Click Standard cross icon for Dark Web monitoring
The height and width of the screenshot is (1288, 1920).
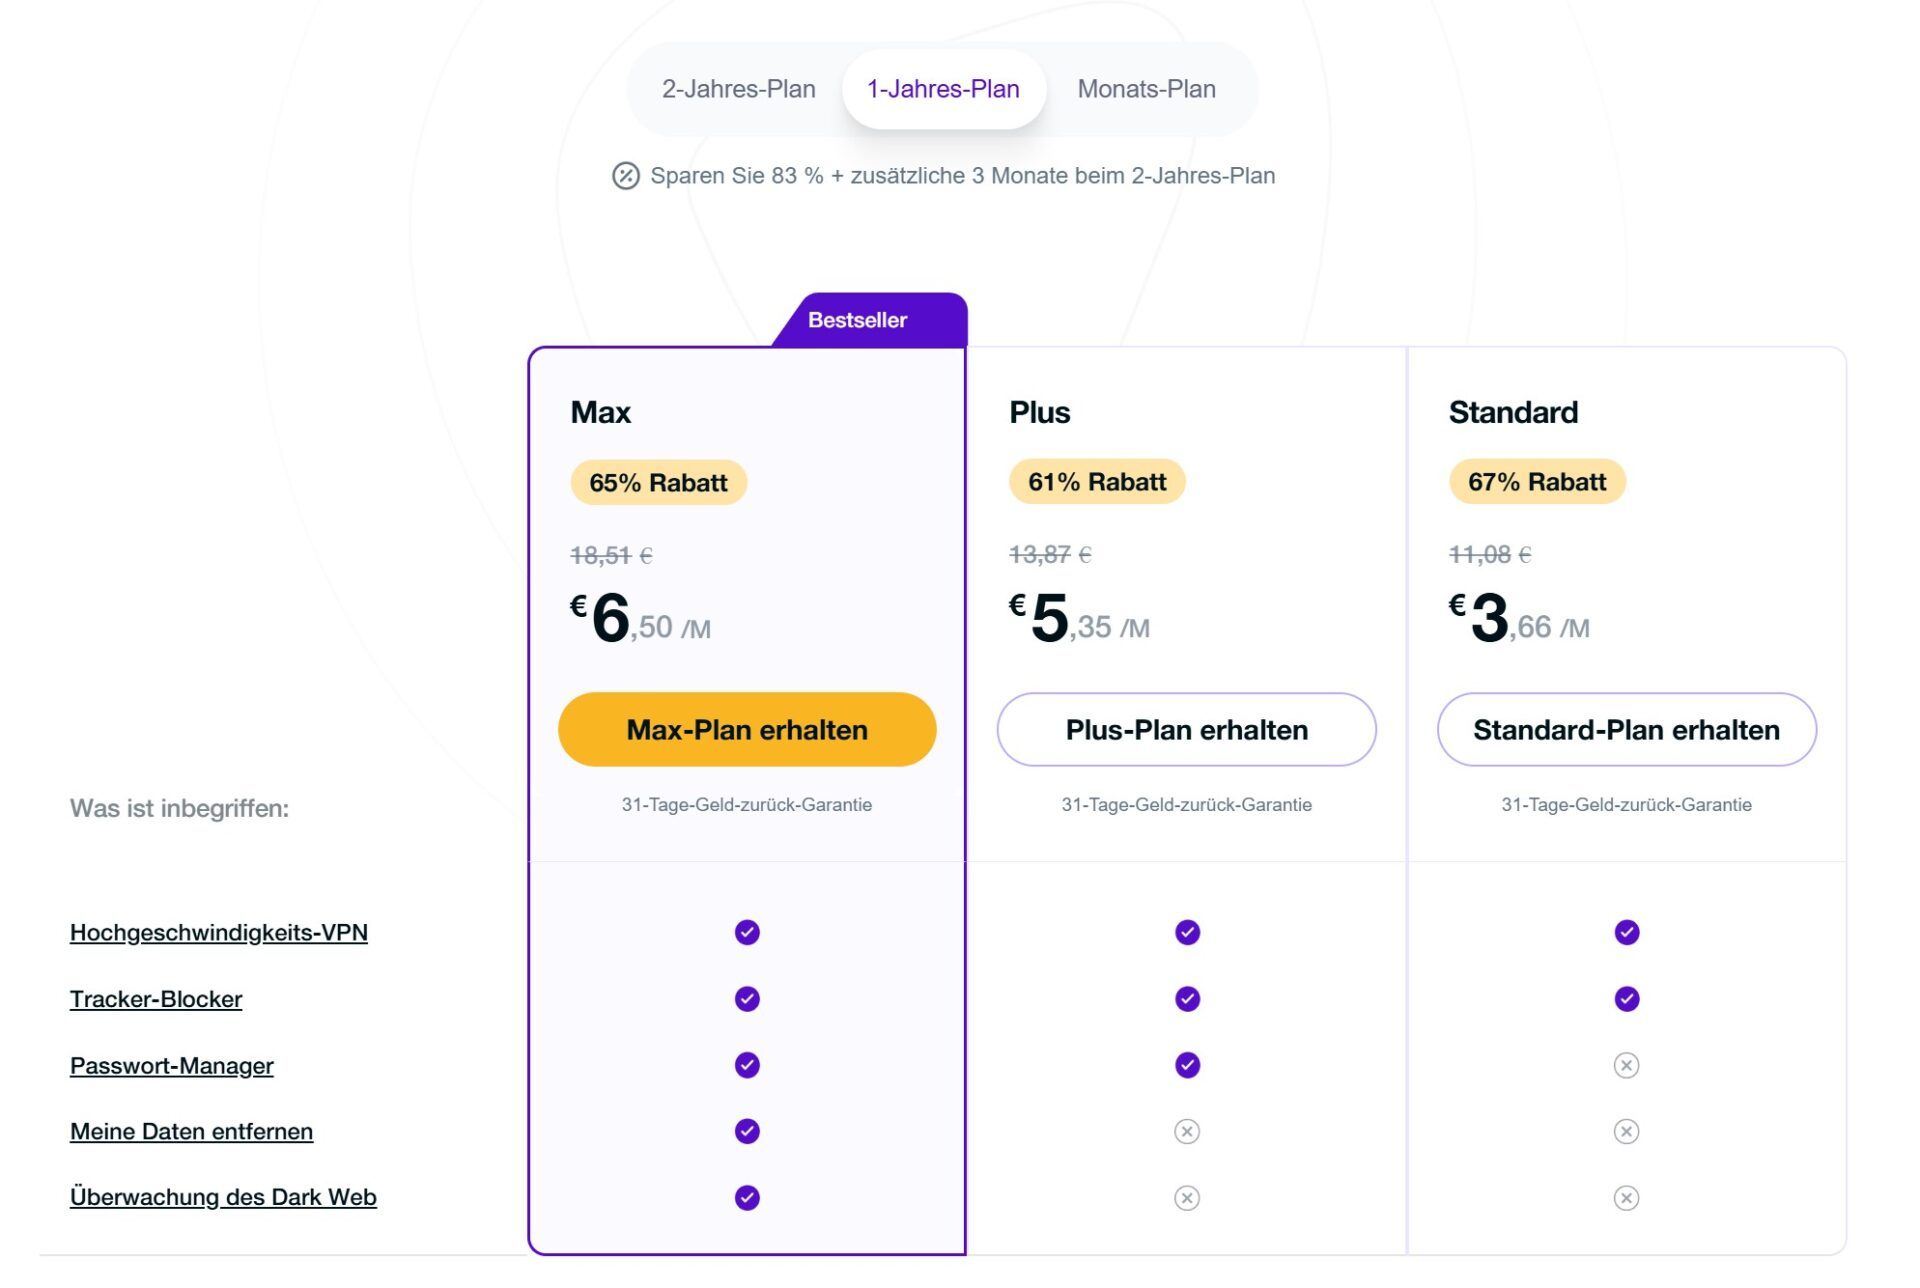(x=1626, y=1198)
